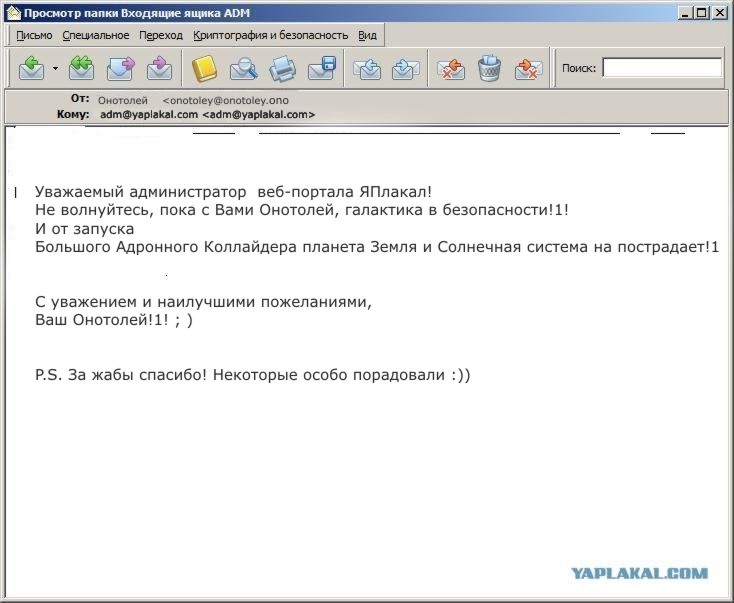Open the Криптография и безопасность menu
Viewport: 734px width, 603px height.
point(271,35)
